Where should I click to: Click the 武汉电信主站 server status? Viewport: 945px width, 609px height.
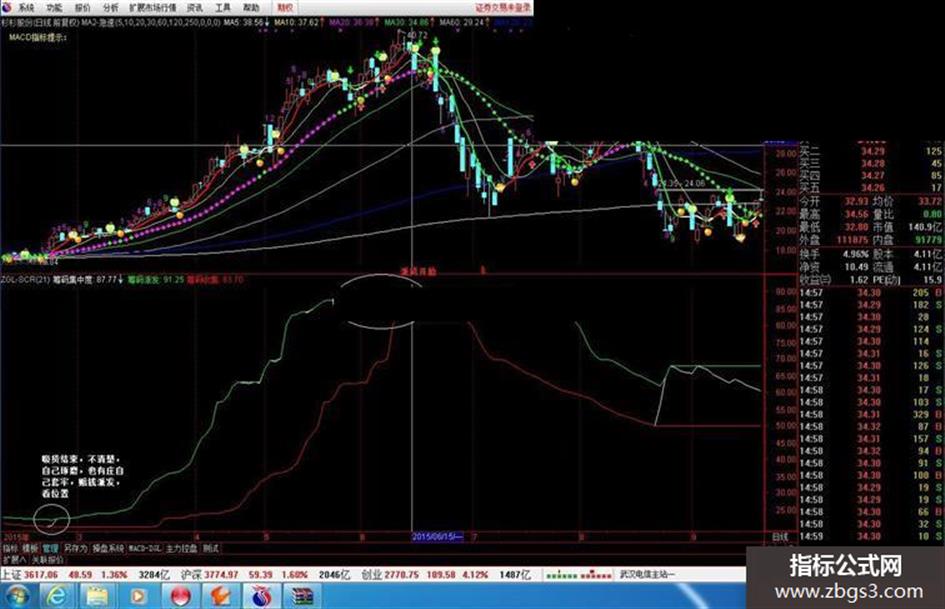point(647,575)
